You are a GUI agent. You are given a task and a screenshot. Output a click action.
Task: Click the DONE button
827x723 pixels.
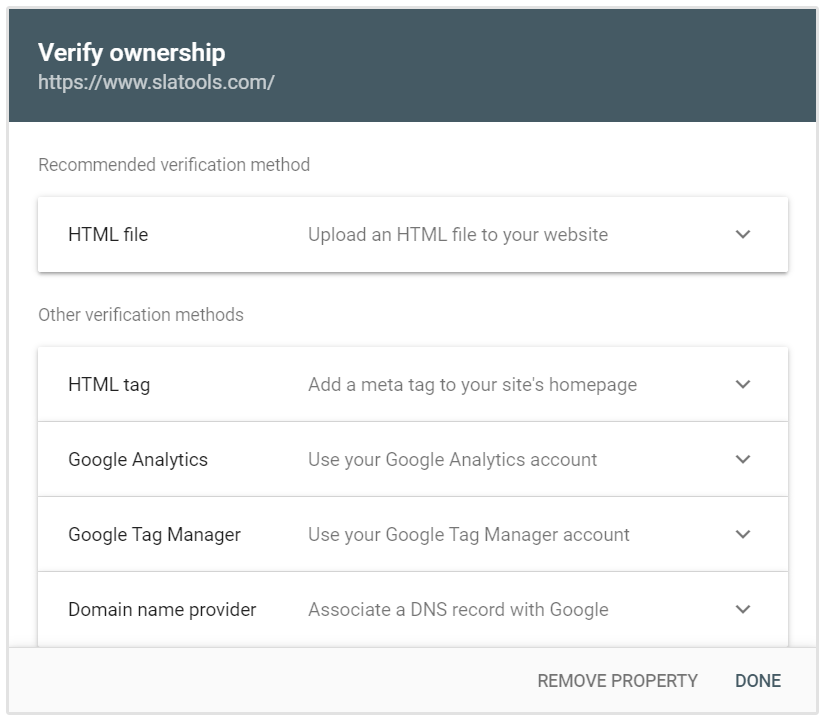(757, 680)
